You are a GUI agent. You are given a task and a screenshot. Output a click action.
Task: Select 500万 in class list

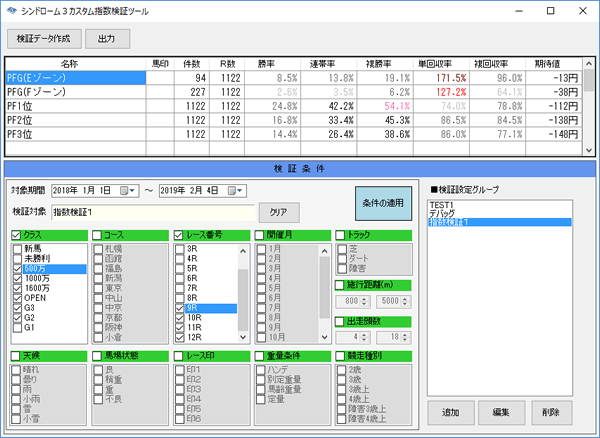pyautogui.click(x=54, y=269)
